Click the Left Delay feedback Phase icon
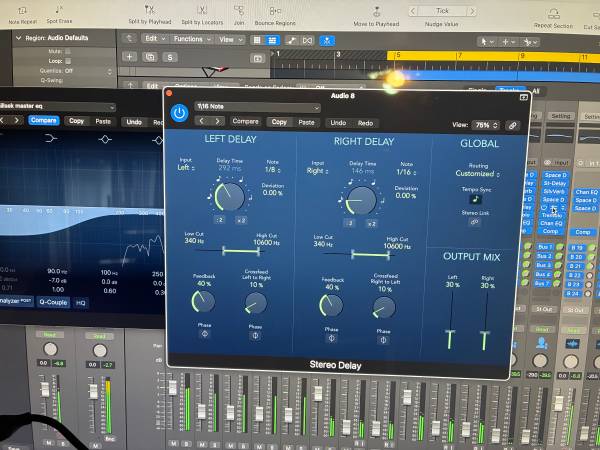Image resolution: width=600 pixels, height=450 pixels. pos(205,333)
